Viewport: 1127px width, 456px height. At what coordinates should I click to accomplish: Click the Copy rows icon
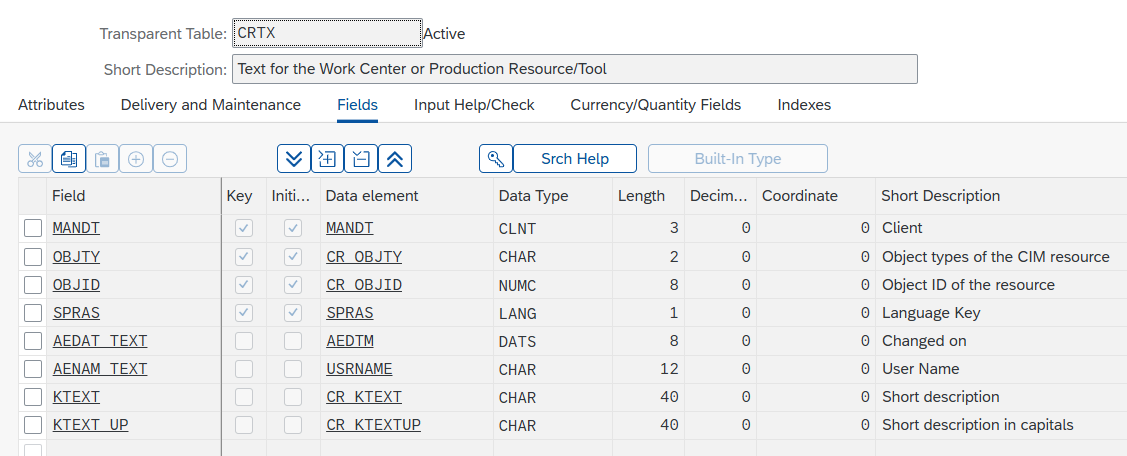coord(69,159)
